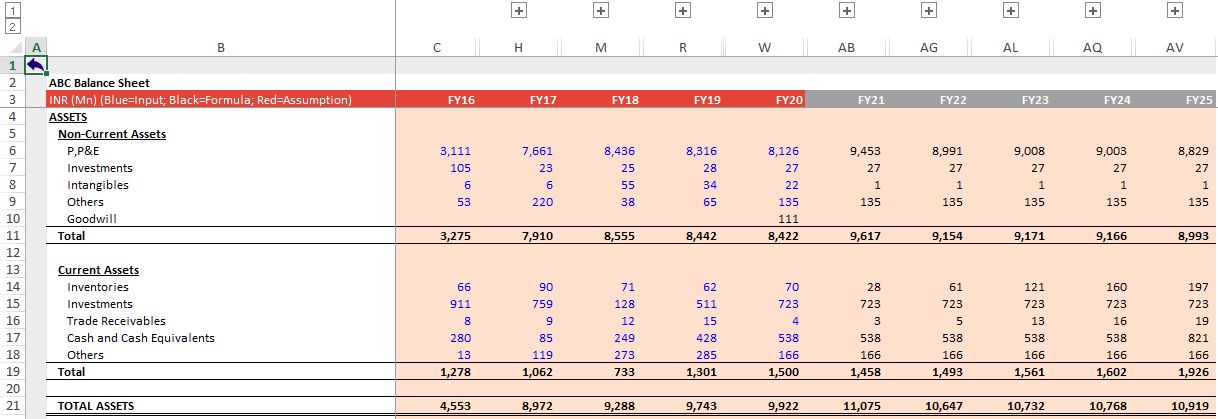1218x419 pixels.
Task: Select row 11 header
Action: point(13,236)
